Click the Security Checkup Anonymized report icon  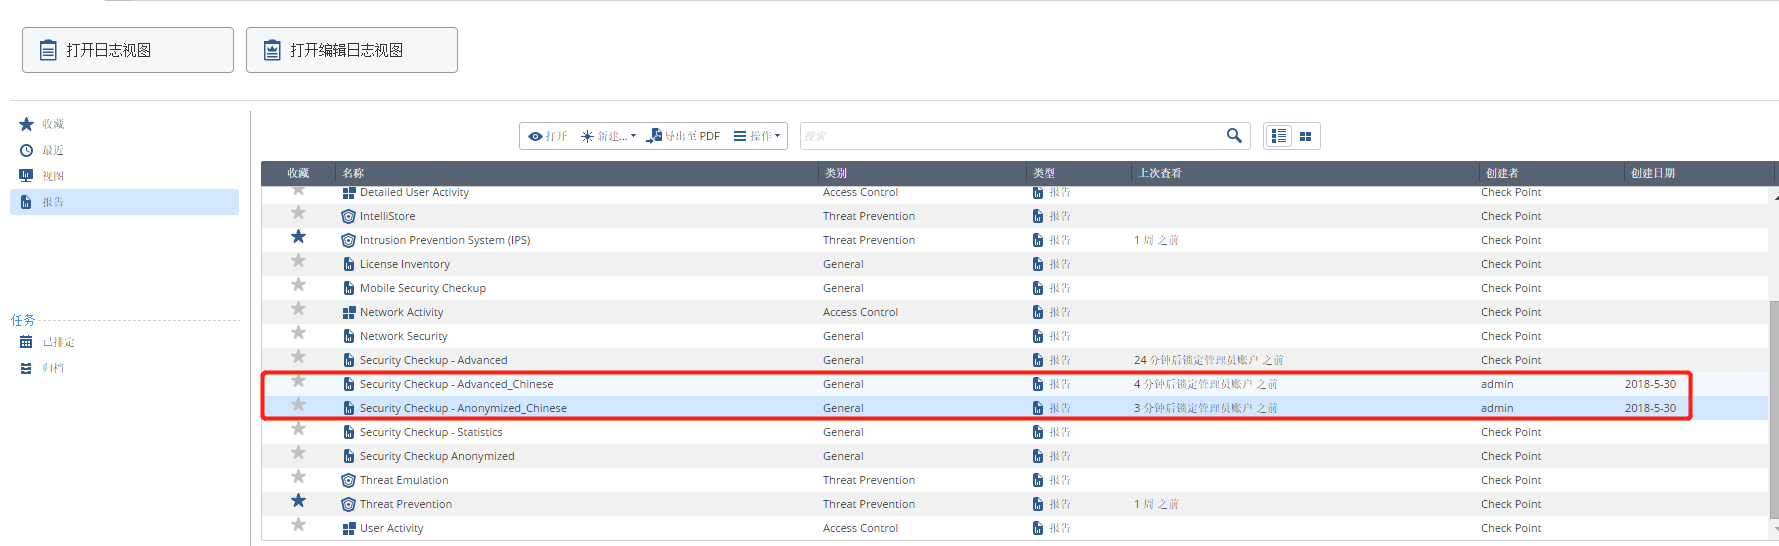point(348,456)
